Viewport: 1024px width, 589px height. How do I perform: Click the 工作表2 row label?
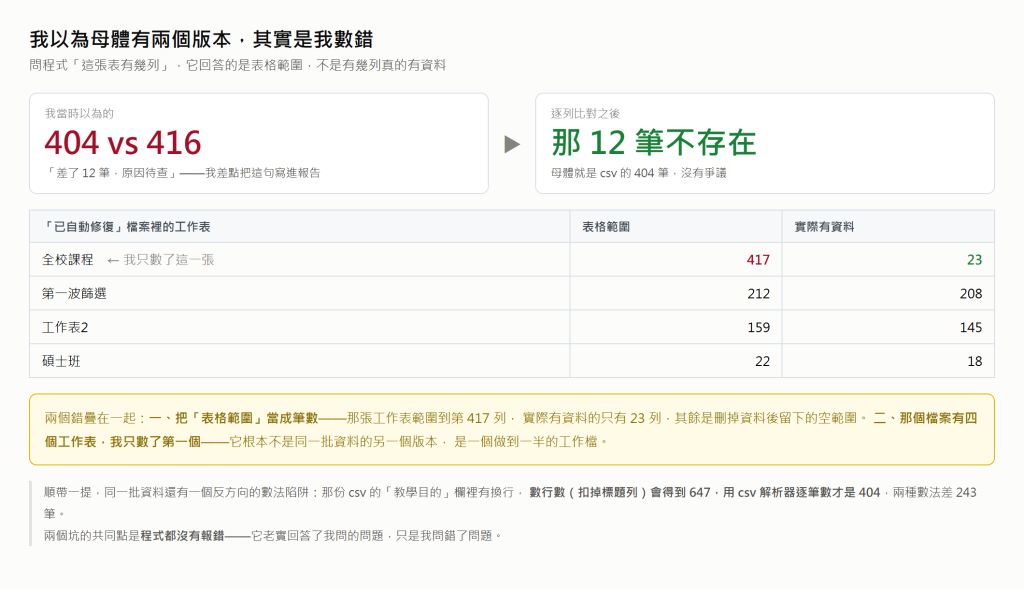[x=65, y=328]
